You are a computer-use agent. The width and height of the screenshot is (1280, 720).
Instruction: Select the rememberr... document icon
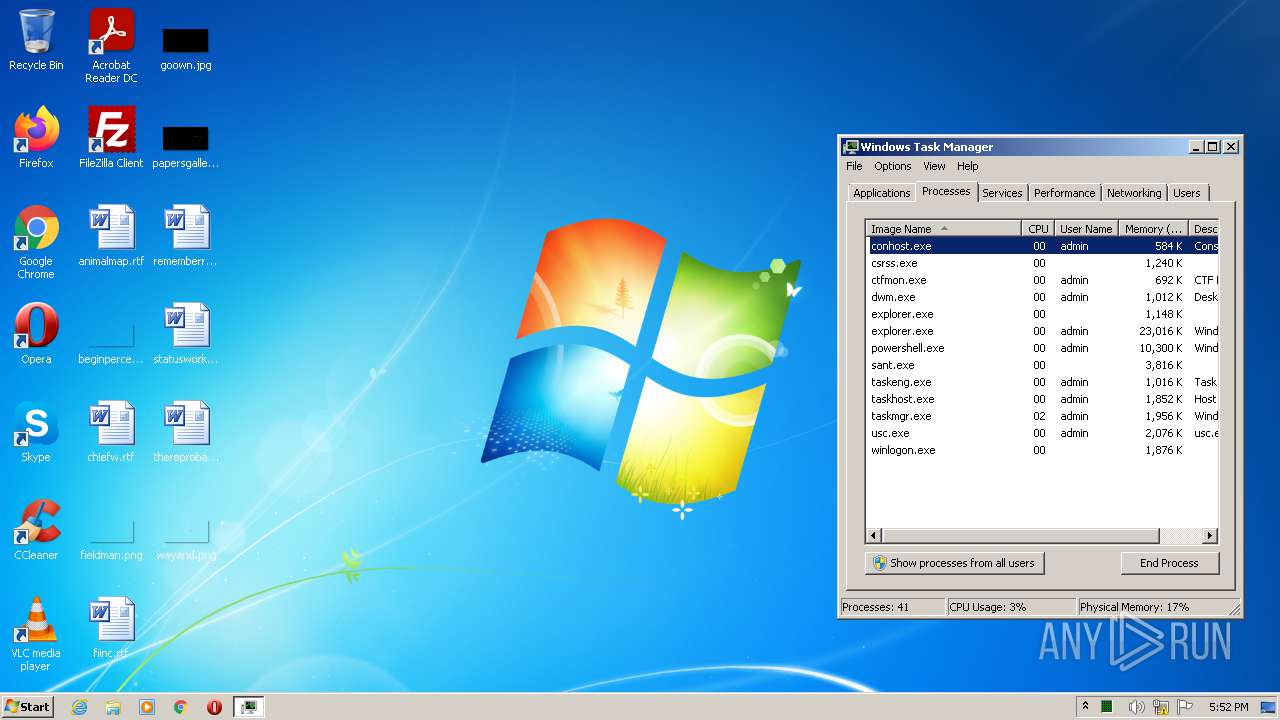[x=186, y=236]
